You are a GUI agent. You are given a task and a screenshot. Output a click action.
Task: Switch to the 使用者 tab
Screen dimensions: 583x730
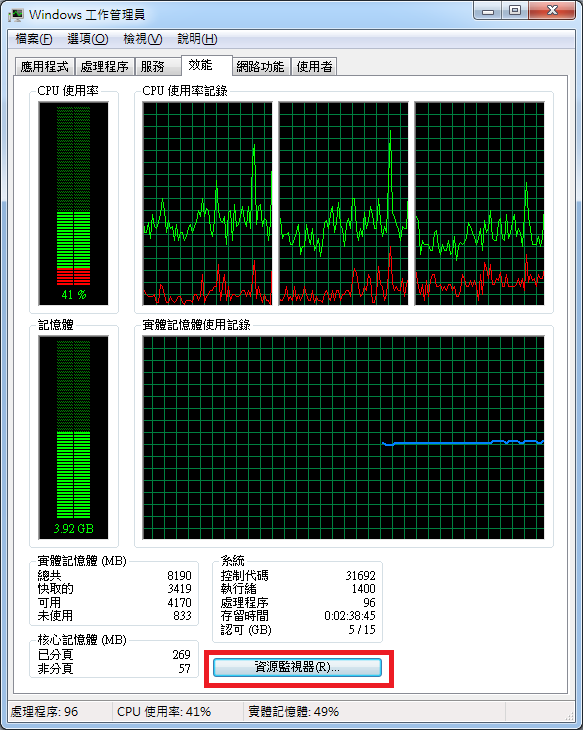click(314, 67)
